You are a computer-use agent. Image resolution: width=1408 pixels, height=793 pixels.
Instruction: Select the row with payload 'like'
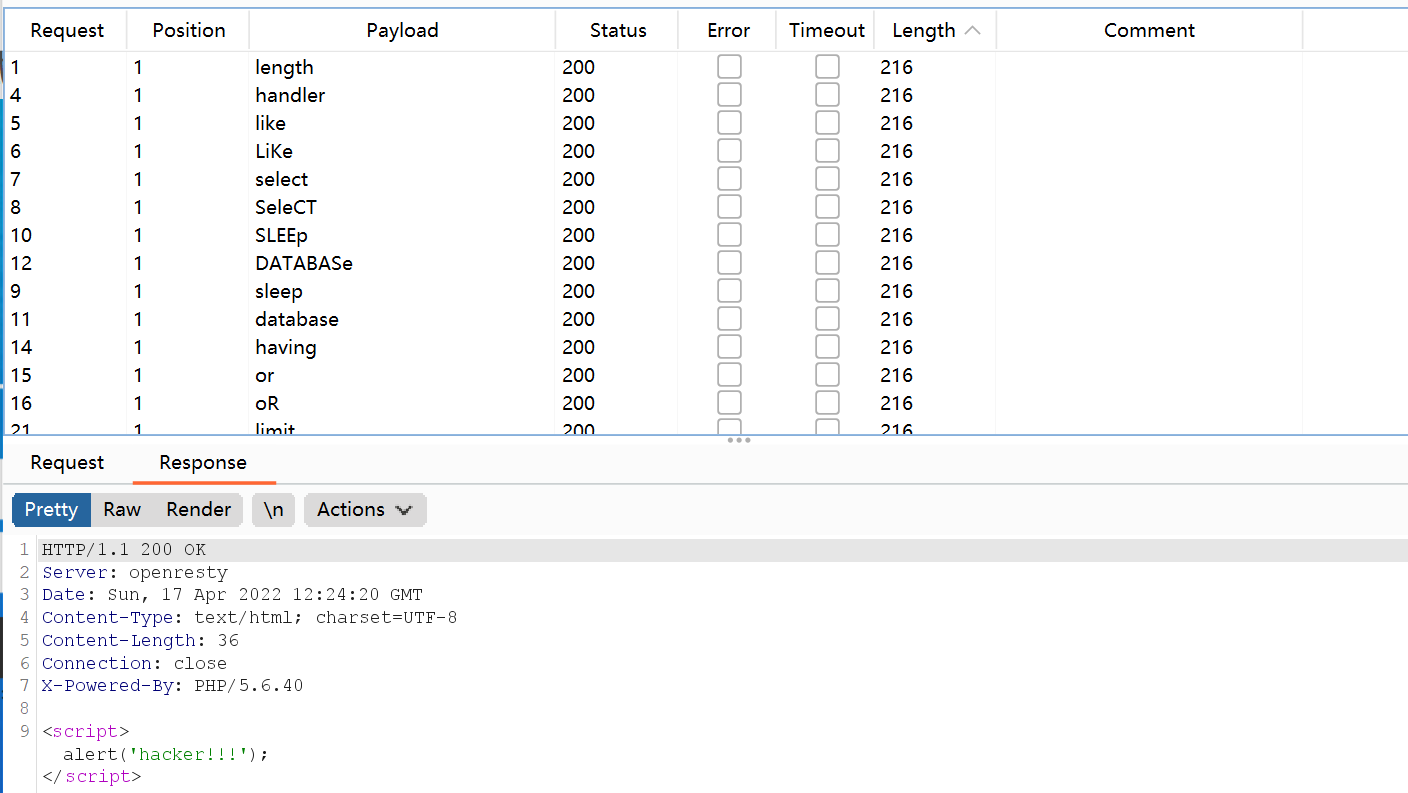coord(704,123)
